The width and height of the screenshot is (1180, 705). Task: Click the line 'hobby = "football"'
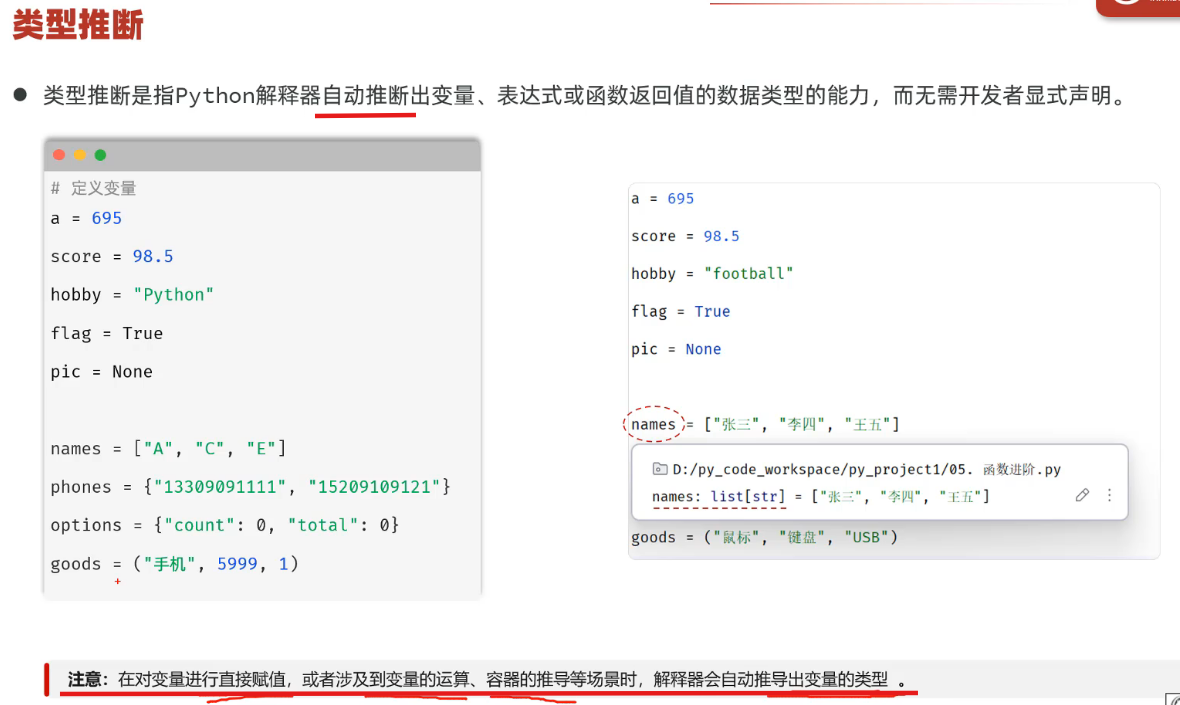pyautogui.click(x=712, y=274)
